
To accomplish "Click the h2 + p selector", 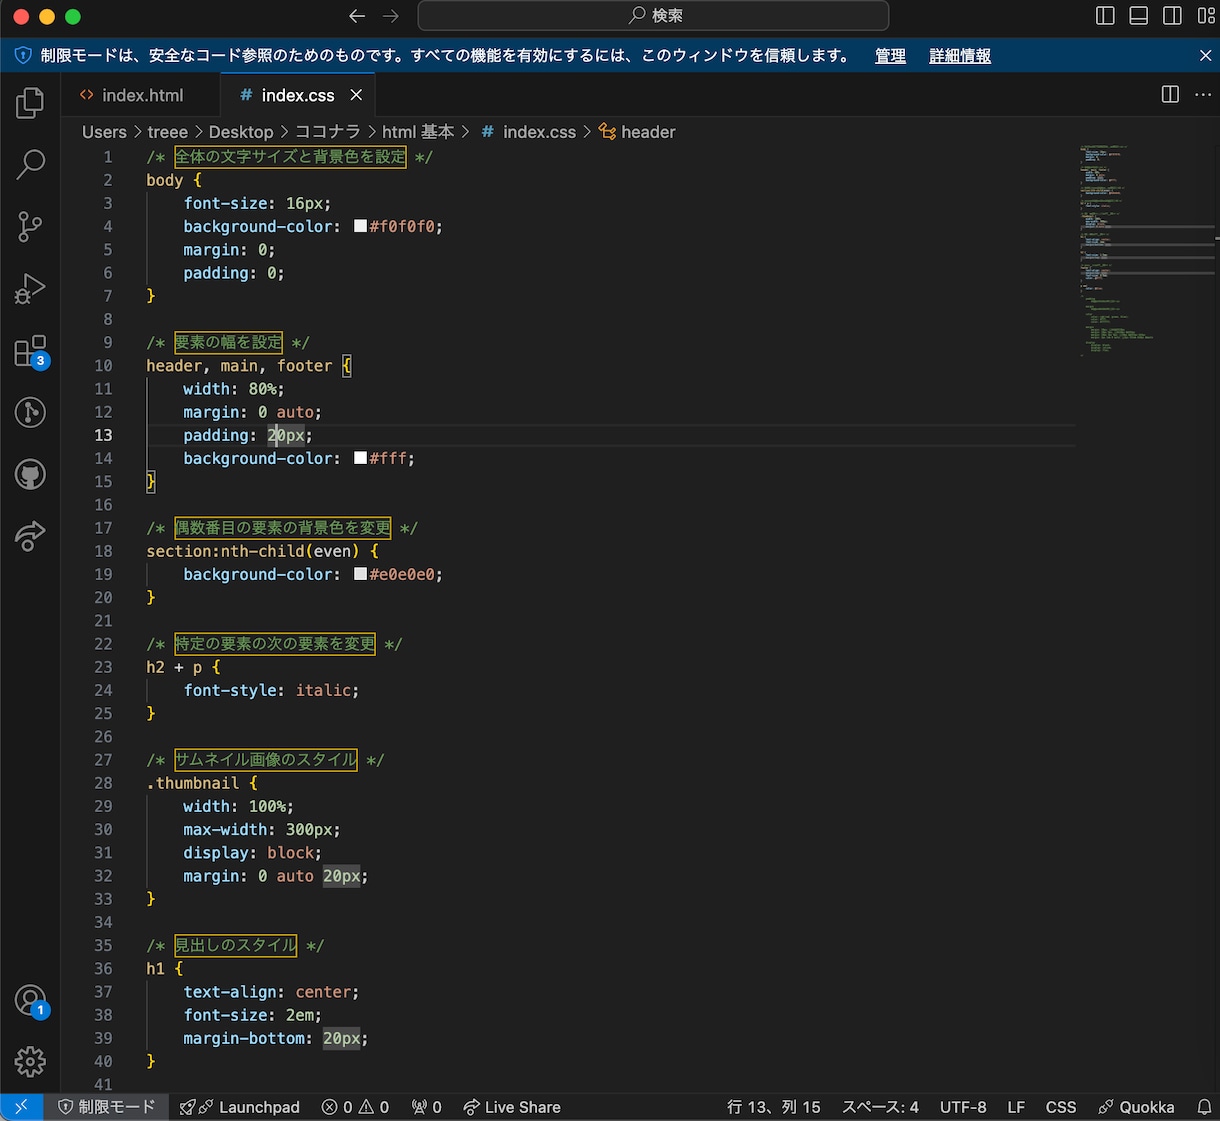I will click(174, 667).
